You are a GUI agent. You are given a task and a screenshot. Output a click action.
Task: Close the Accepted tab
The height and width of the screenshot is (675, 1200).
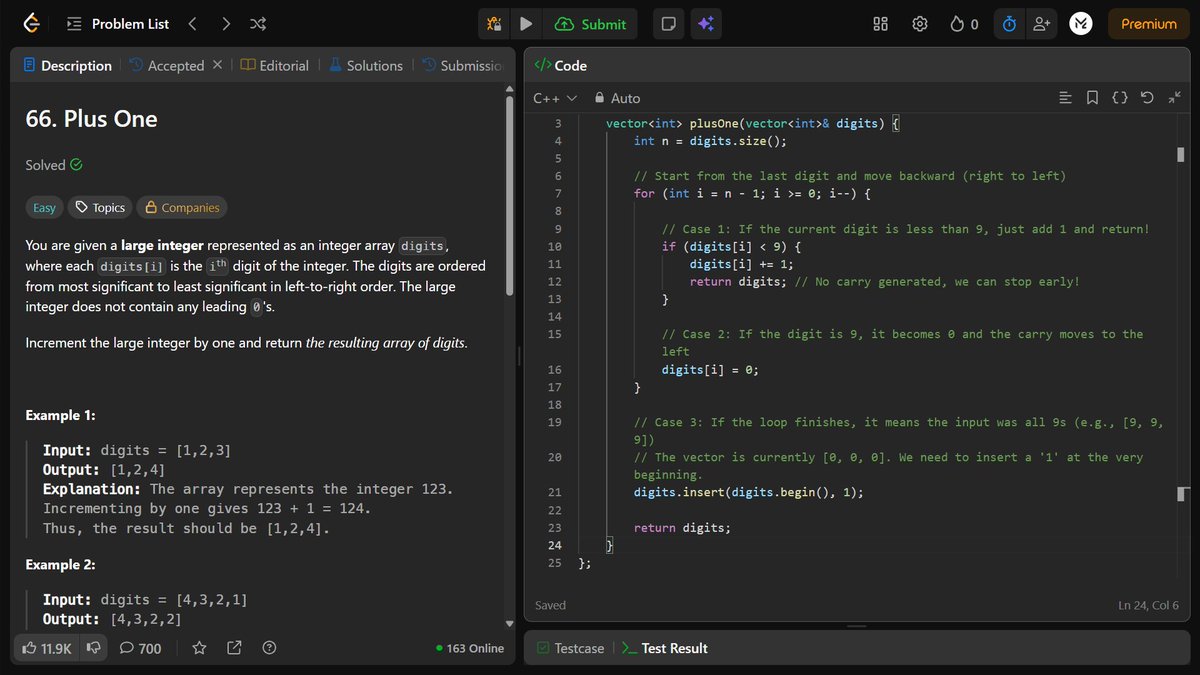218,65
